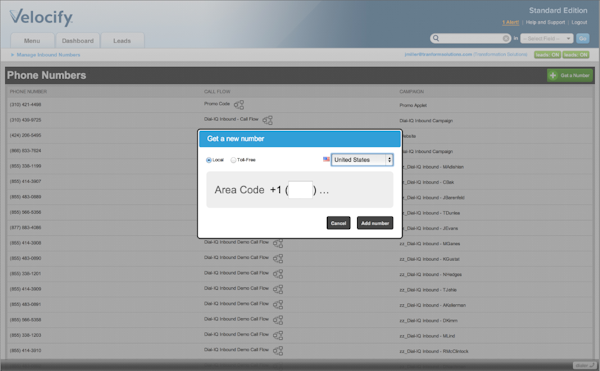
Task: Clear the search box with the X icon
Action: click(506, 38)
